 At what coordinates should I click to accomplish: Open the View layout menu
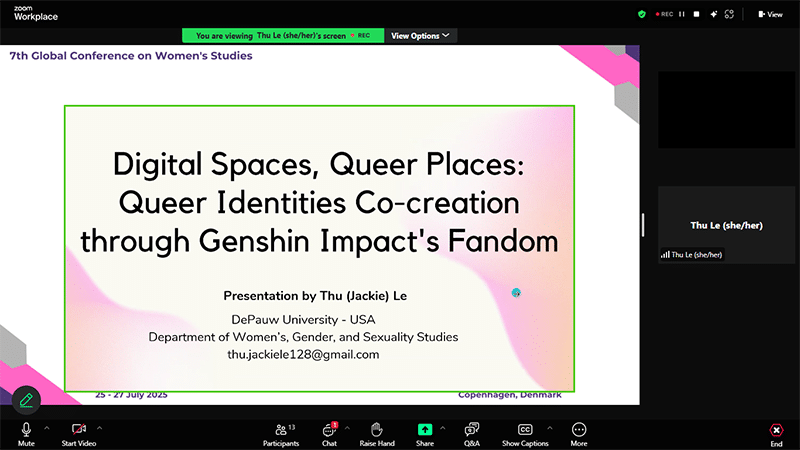click(770, 14)
